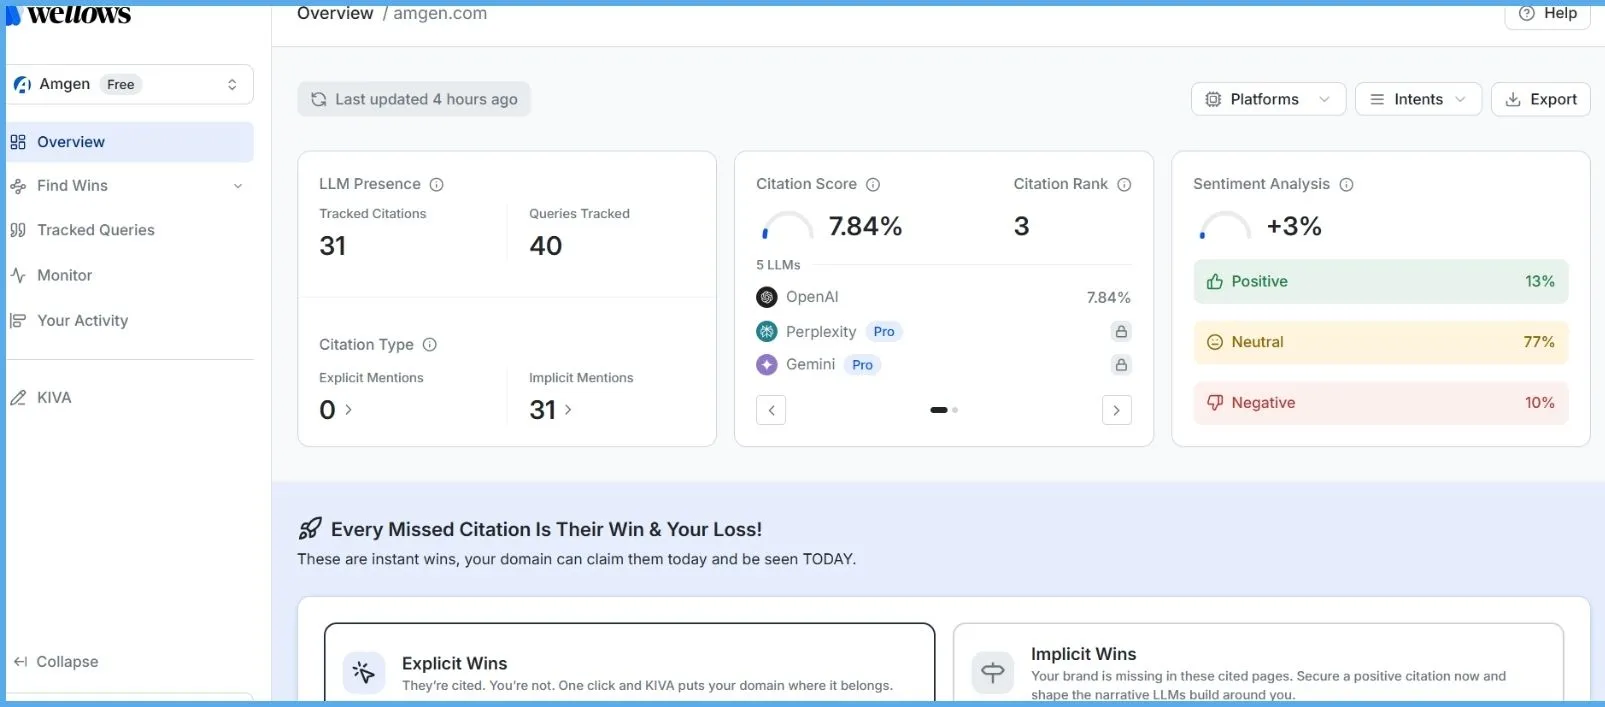Click the OpenAI 7.84% value

[x=1108, y=298]
